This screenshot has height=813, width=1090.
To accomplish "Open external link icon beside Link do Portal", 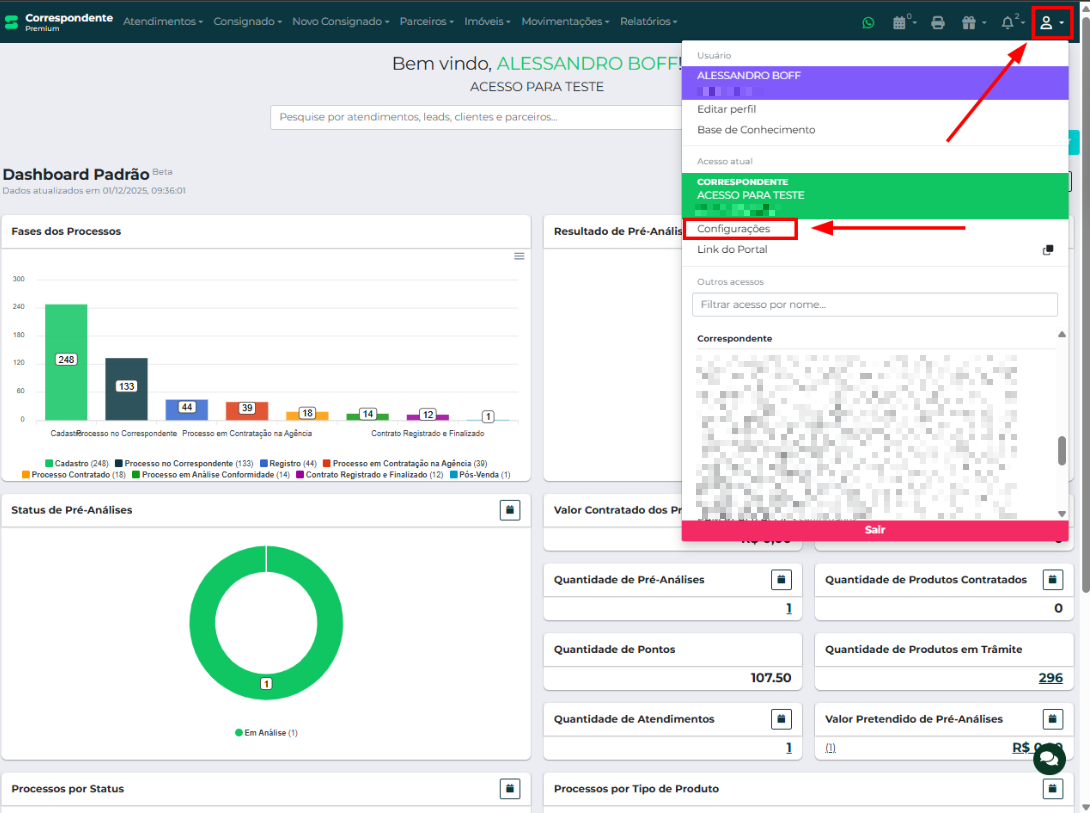I will coord(1048,250).
